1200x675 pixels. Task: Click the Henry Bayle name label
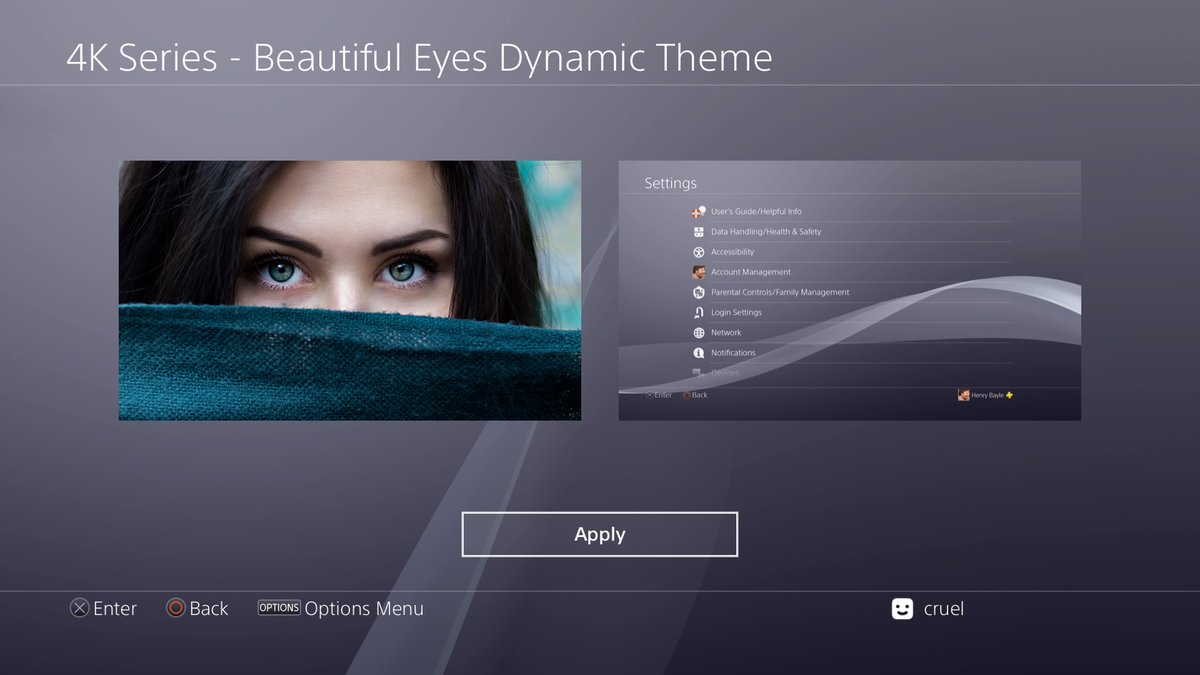pos(987,394)
